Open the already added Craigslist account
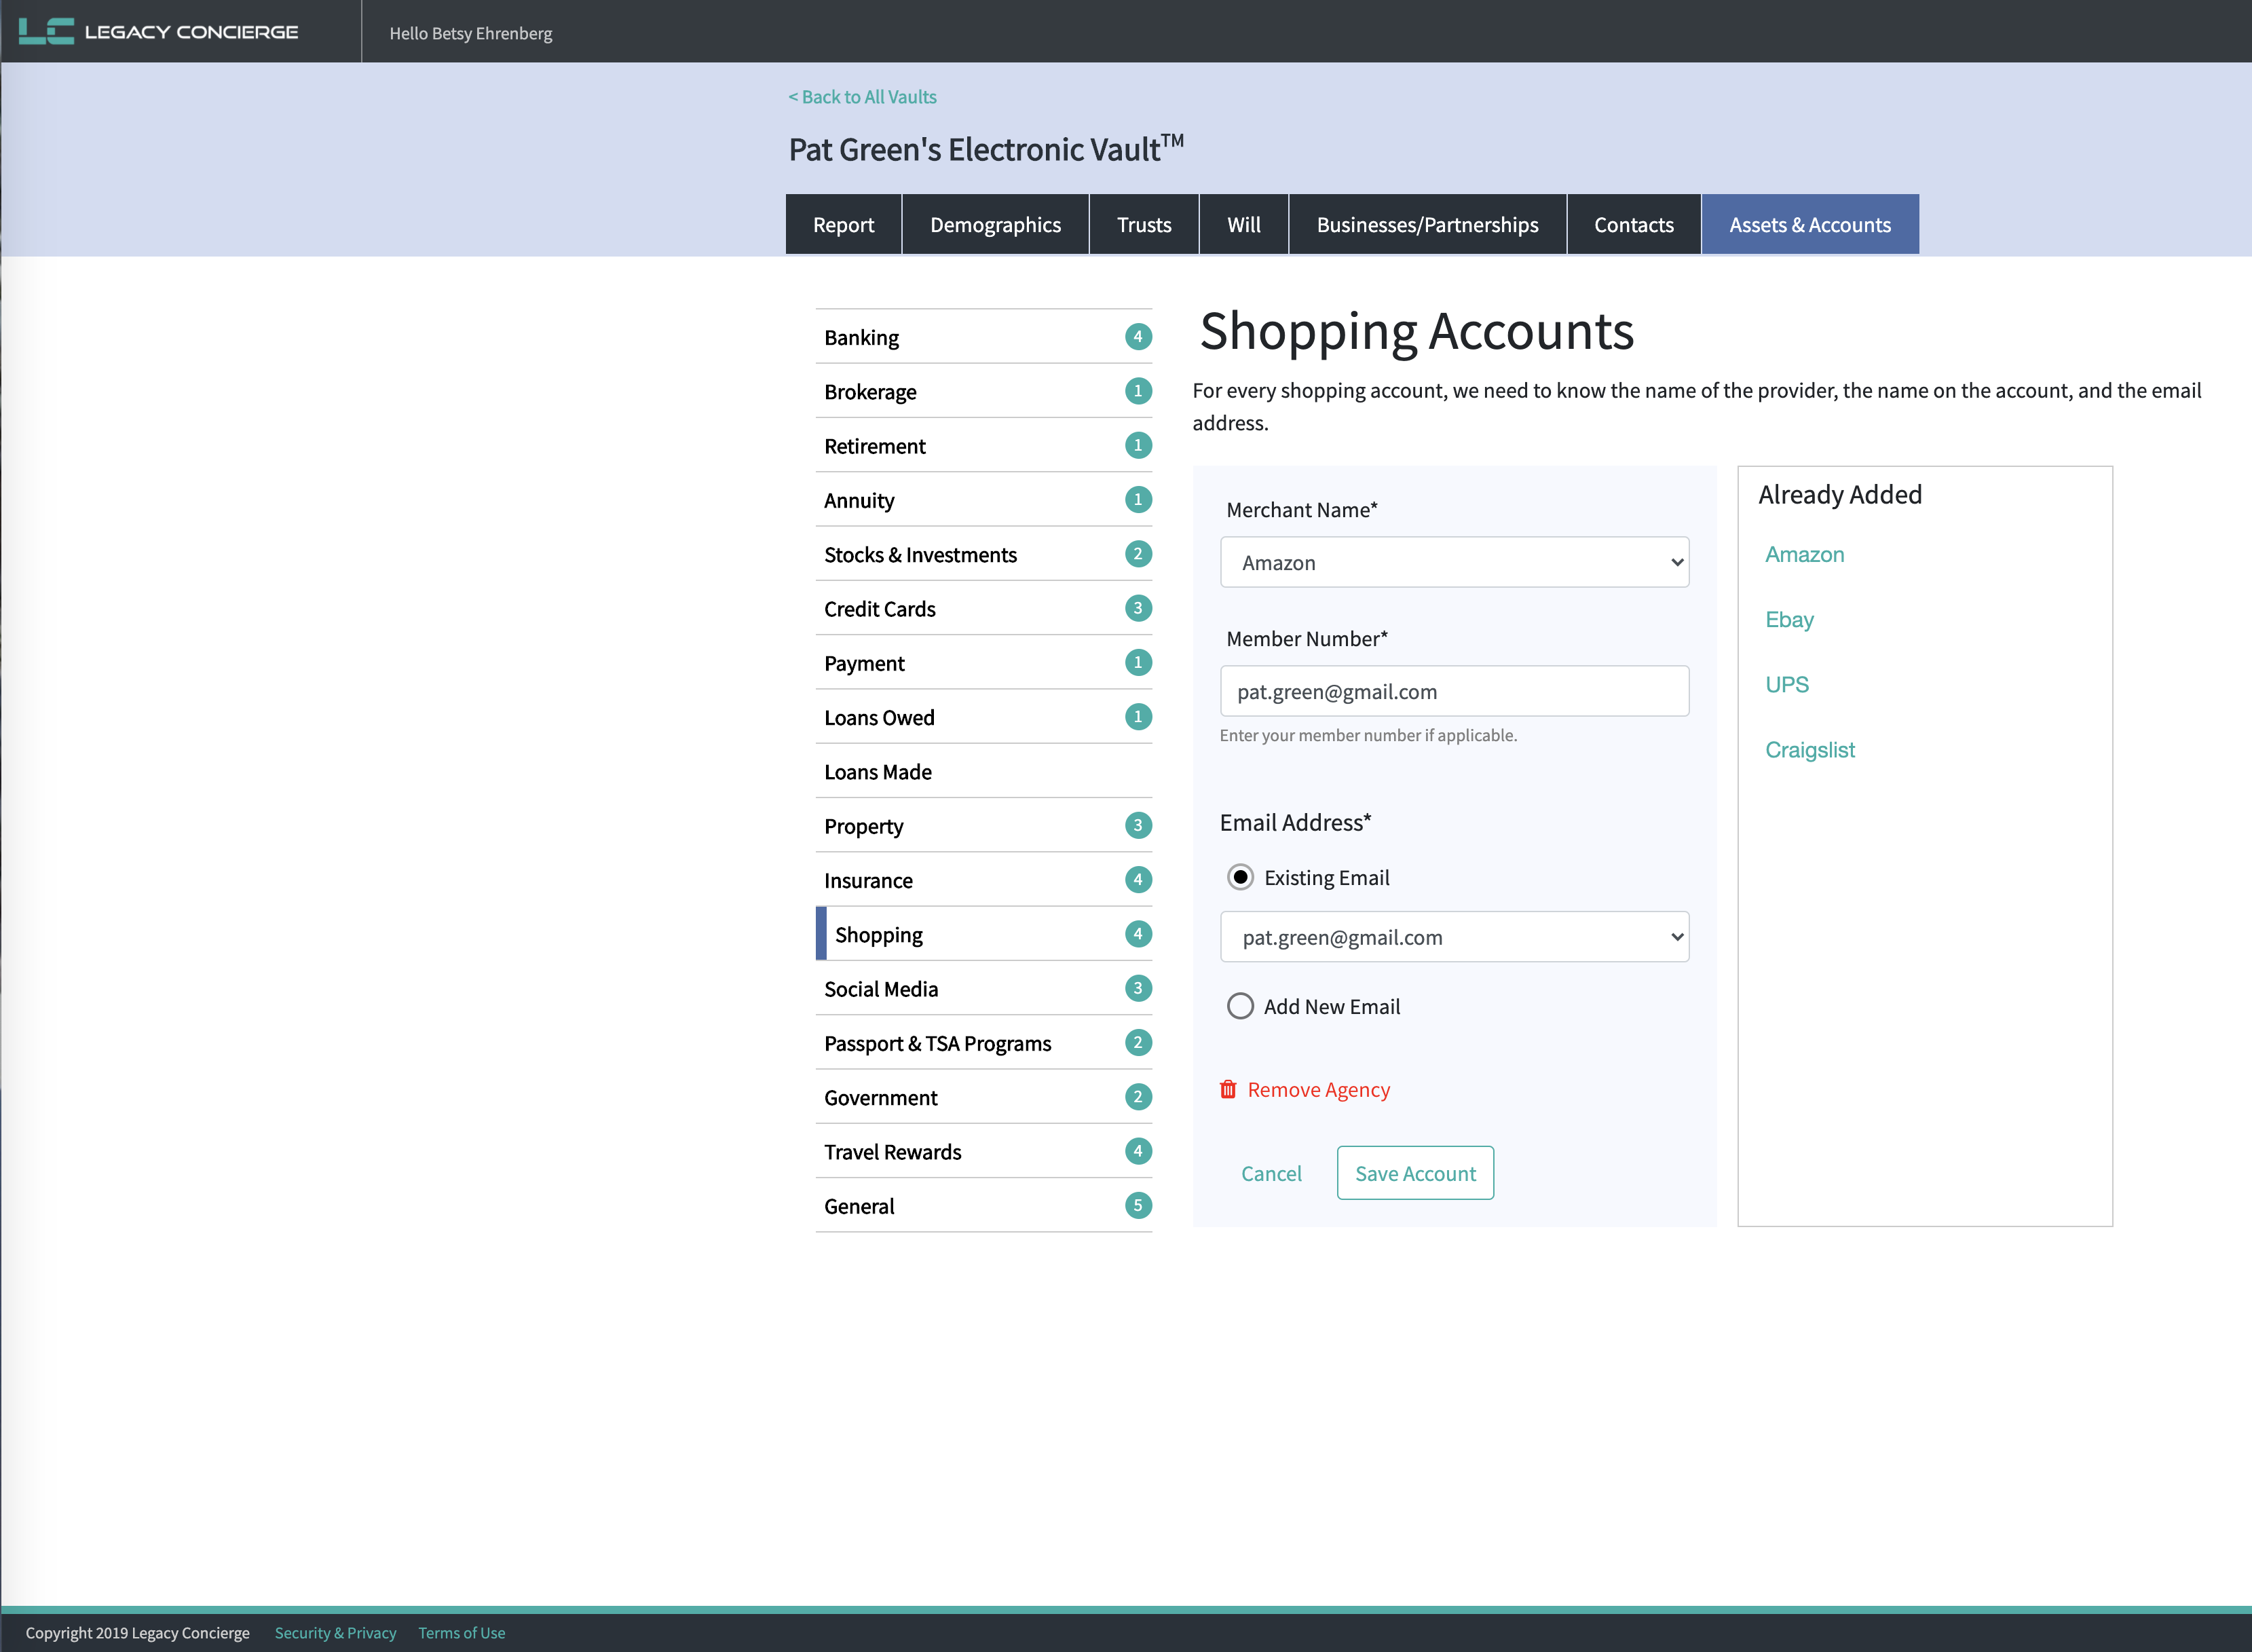Viewport: 2252px width, 1652px height. pos(1809,750)
